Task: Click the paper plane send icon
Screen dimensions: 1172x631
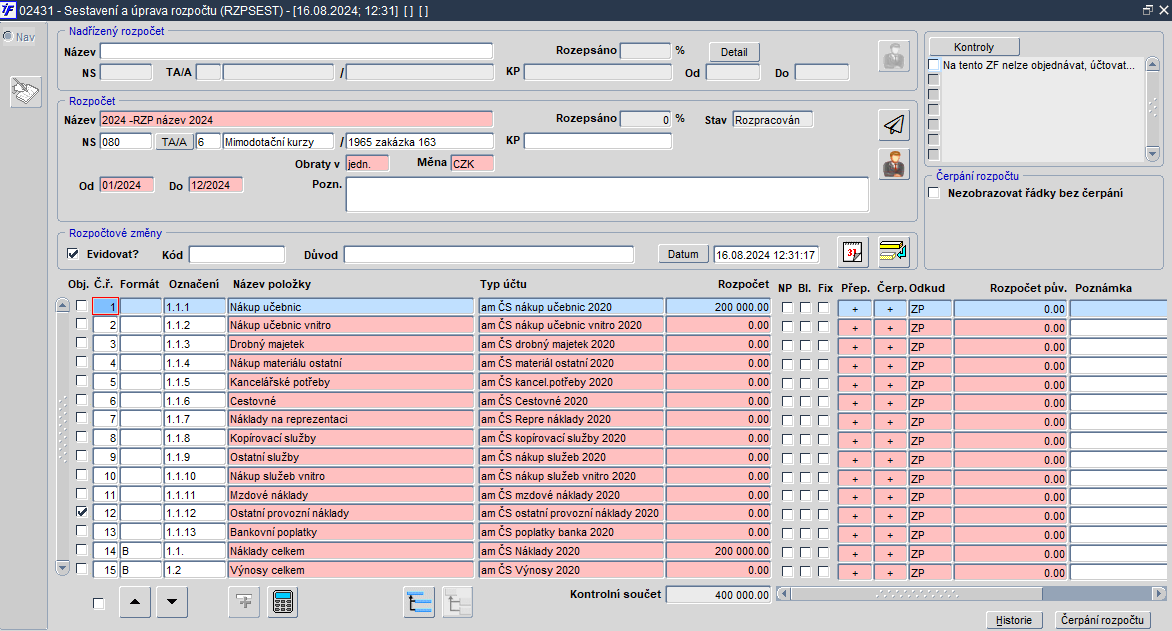Action: [x=894, y=124]
